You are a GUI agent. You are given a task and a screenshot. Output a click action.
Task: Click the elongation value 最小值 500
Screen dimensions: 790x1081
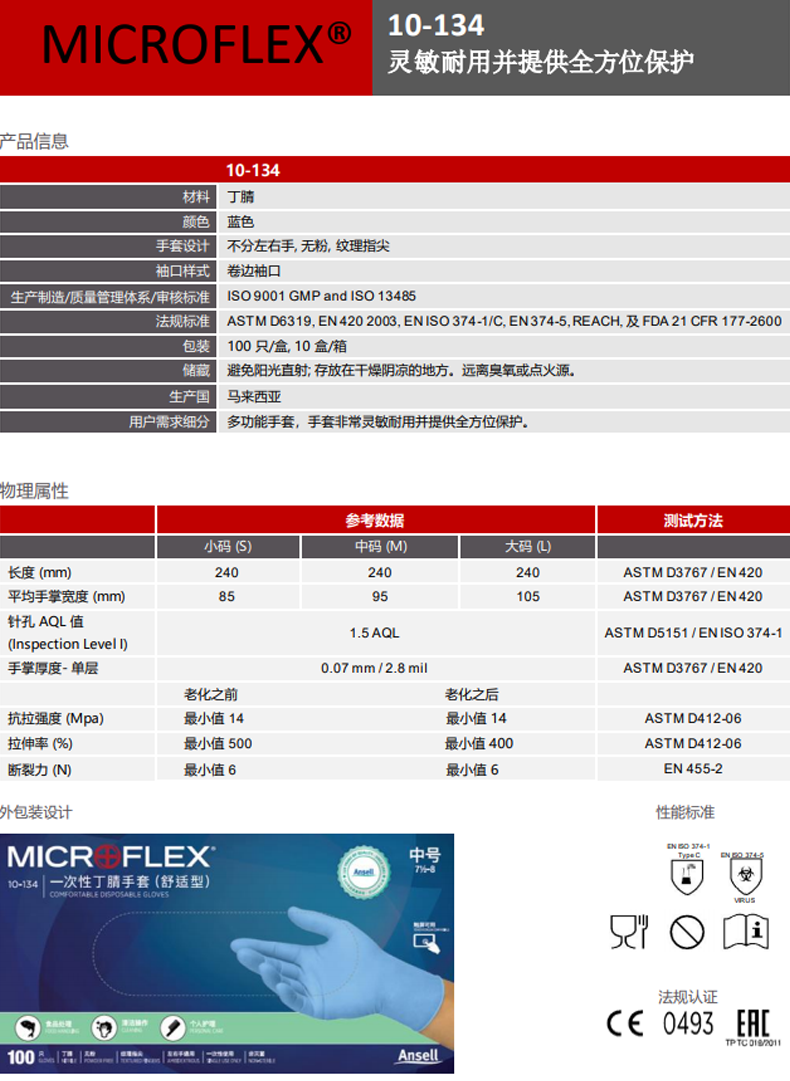218,743
